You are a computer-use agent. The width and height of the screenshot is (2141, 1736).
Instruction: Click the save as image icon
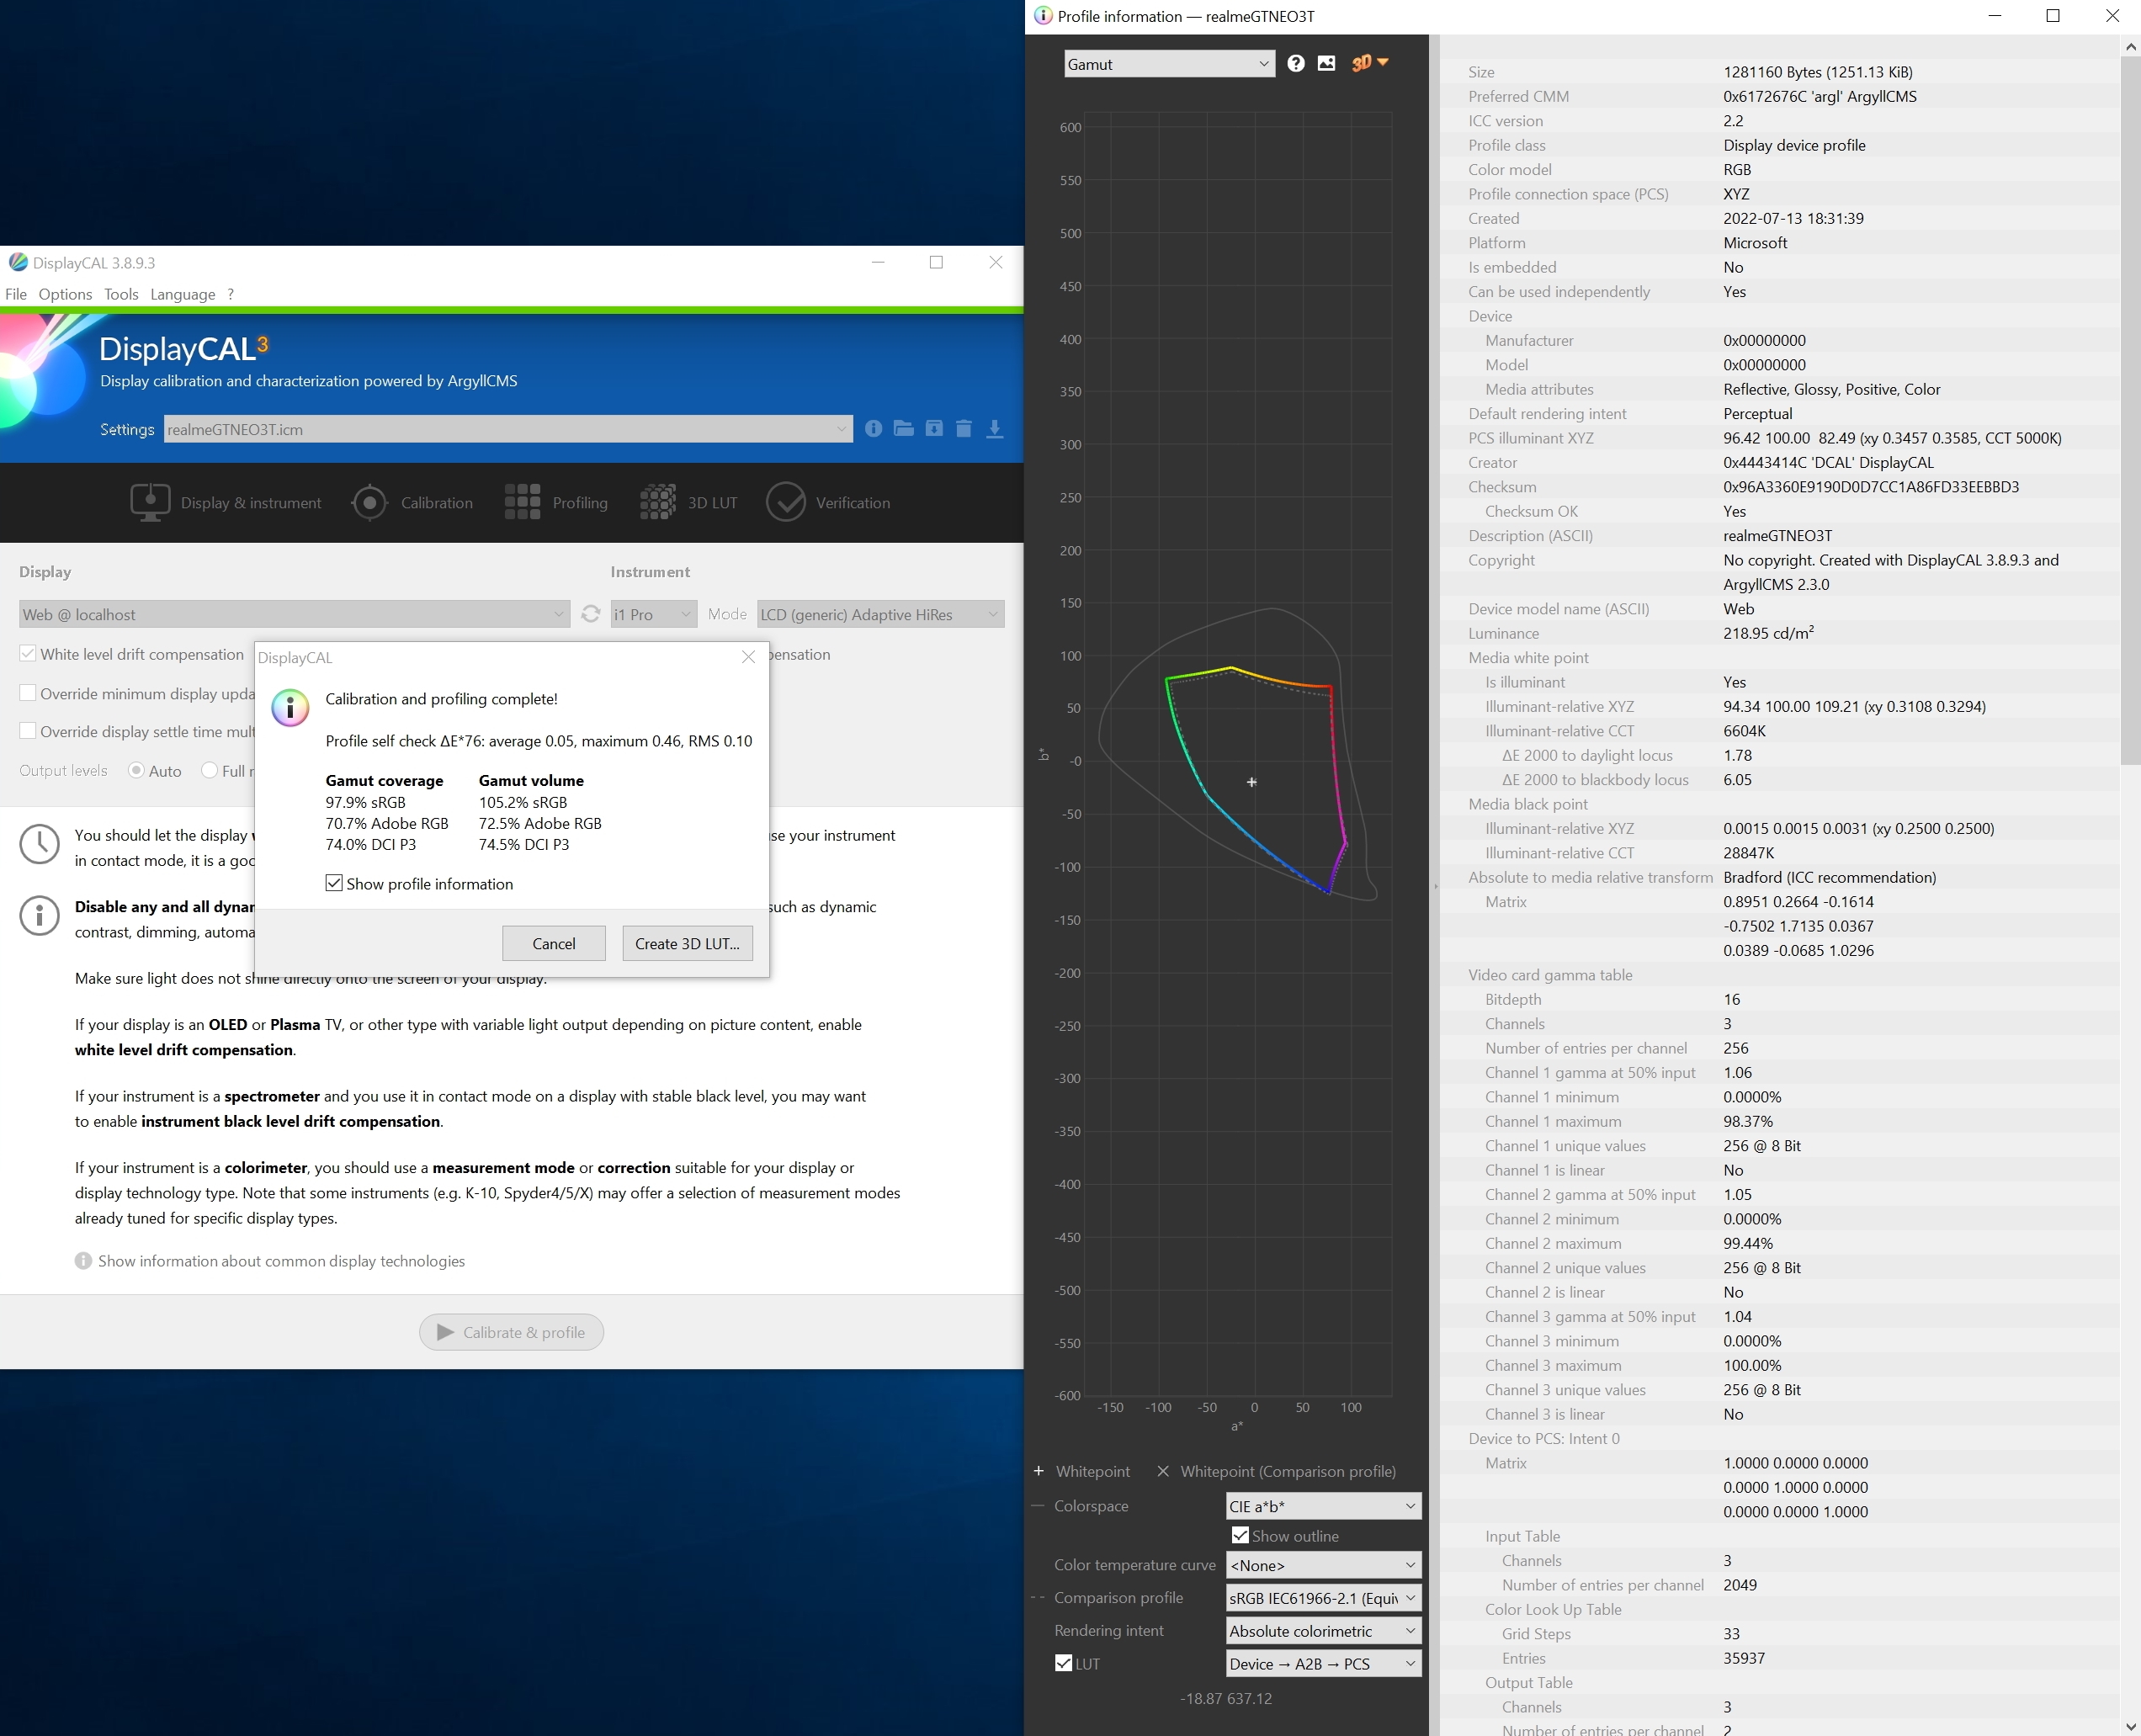[x=1326, y=64]
